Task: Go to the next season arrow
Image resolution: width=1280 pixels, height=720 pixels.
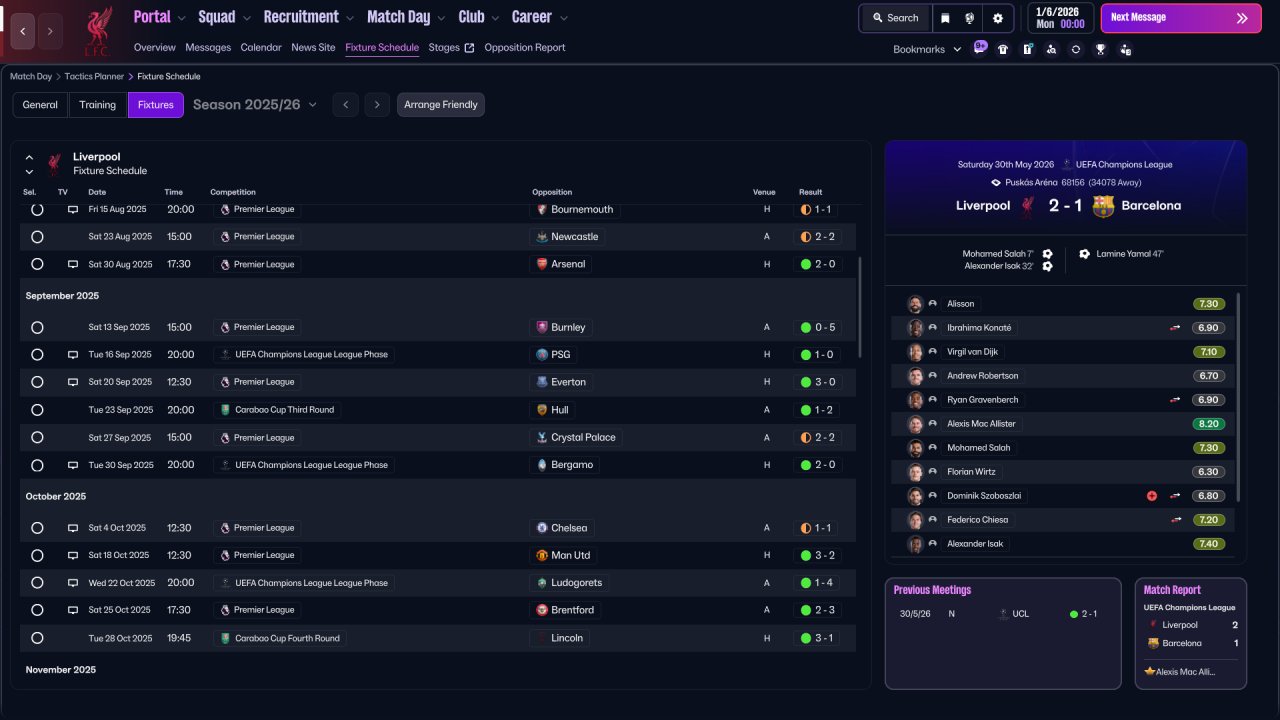Action: click(x=377, y=105)
